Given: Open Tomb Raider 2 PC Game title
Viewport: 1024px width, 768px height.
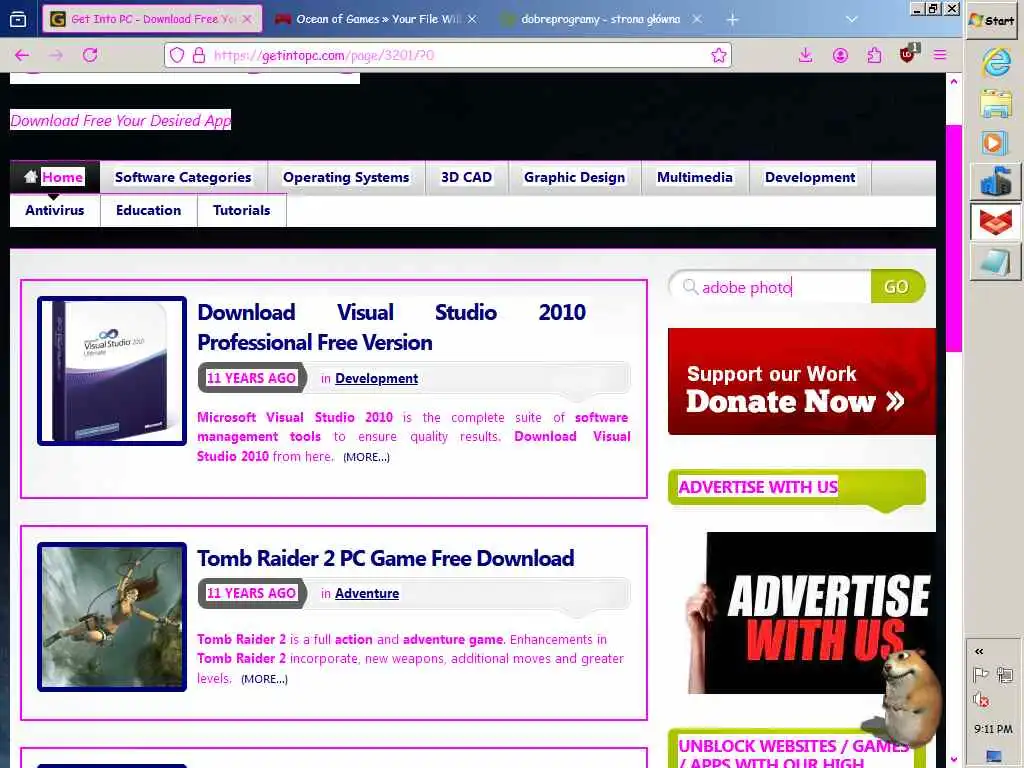Looking at the screenshot, I should [x=385, y=558].
